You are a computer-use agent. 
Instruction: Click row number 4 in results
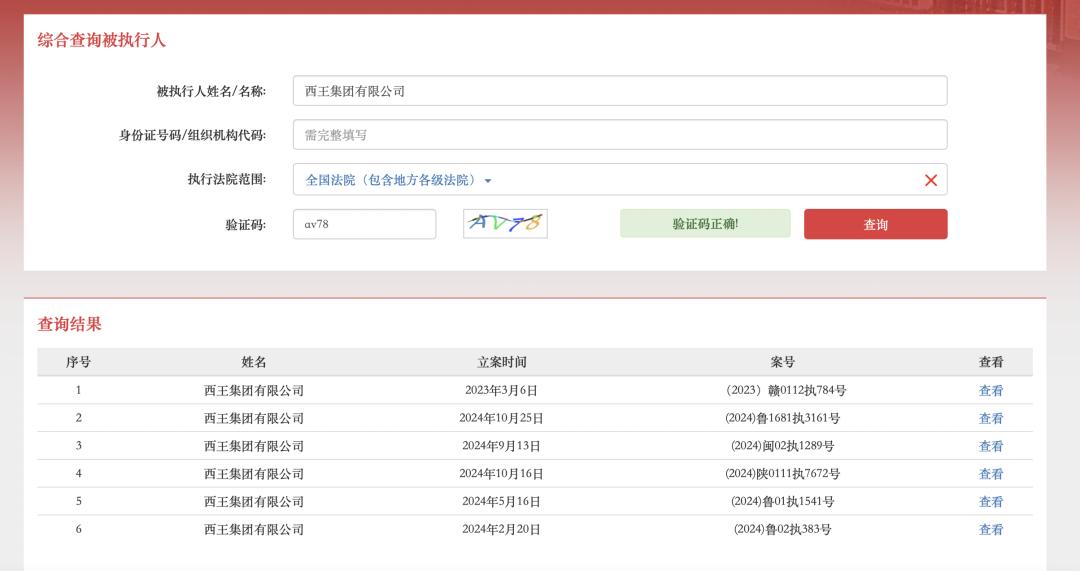coord(79,474)
